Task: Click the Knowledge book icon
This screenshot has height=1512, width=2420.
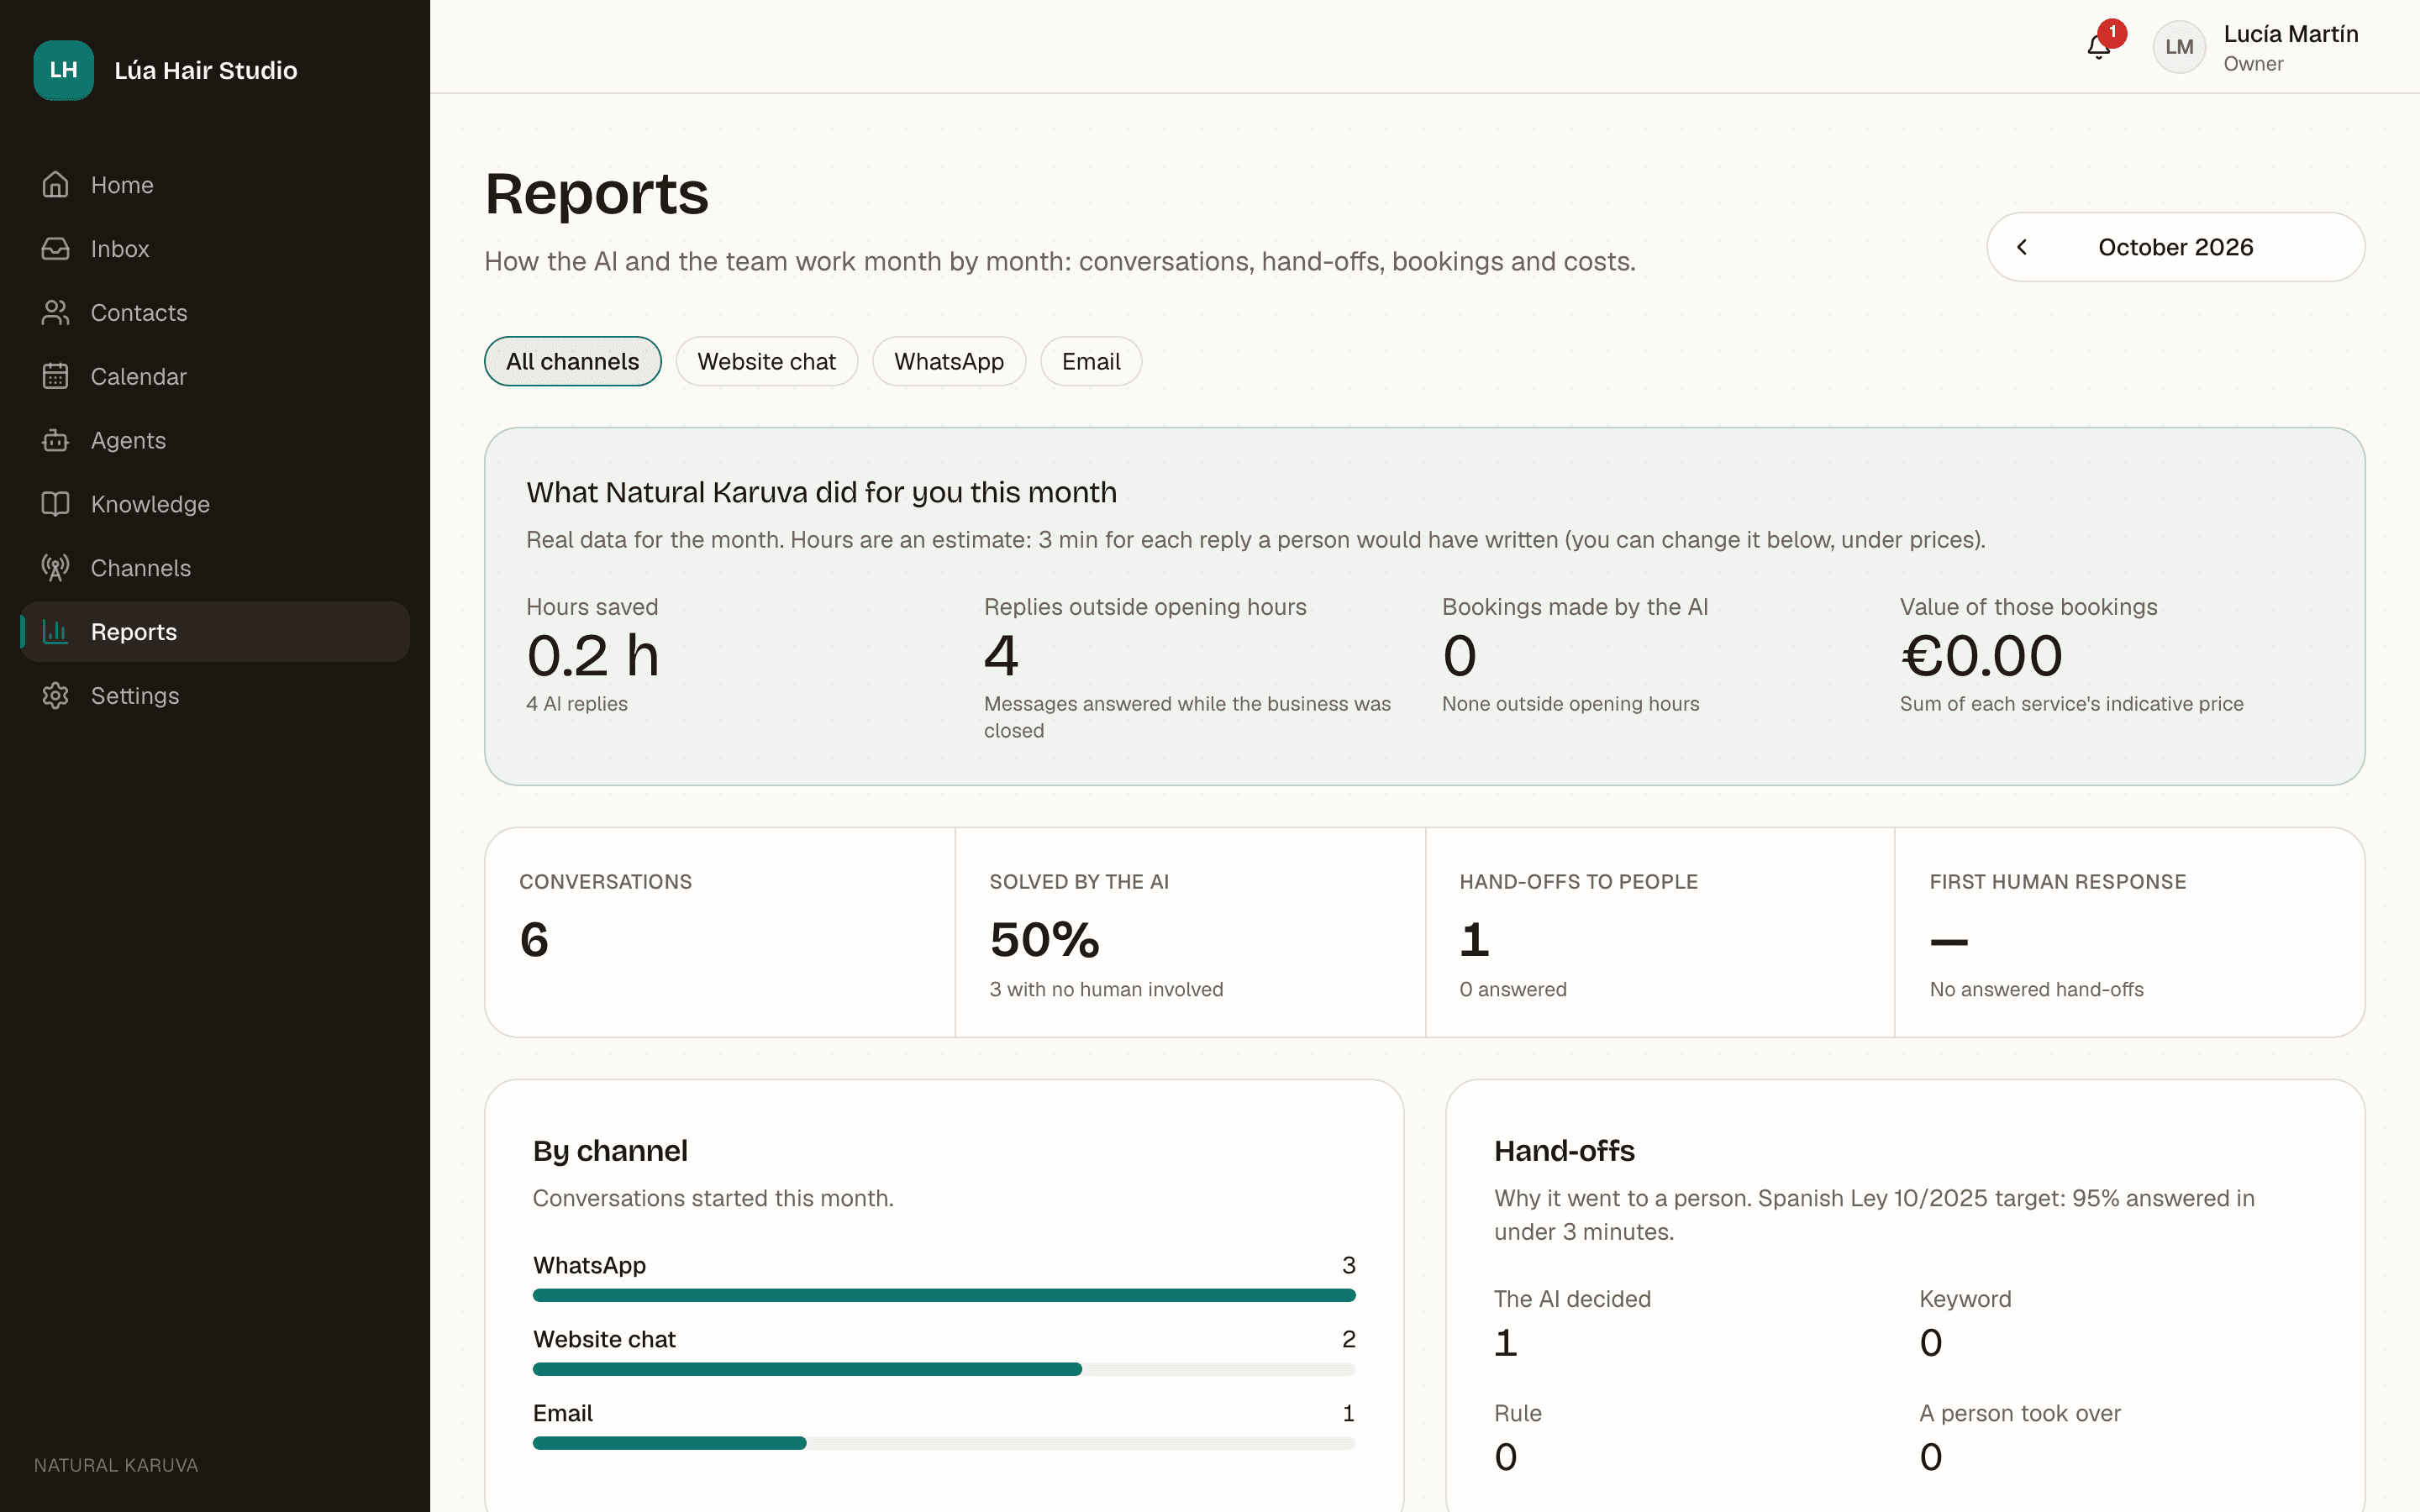Action: [x=55, y=504]
